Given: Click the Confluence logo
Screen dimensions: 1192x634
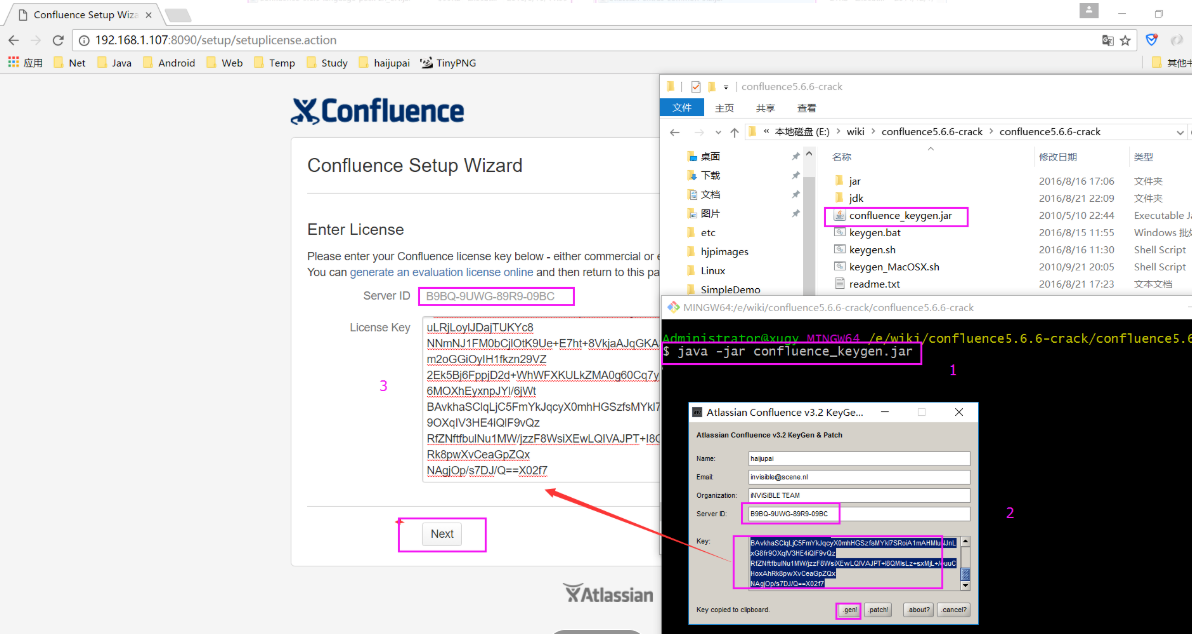Looking at the screenshot, I should pyautogui.click(x=377, y=111).
